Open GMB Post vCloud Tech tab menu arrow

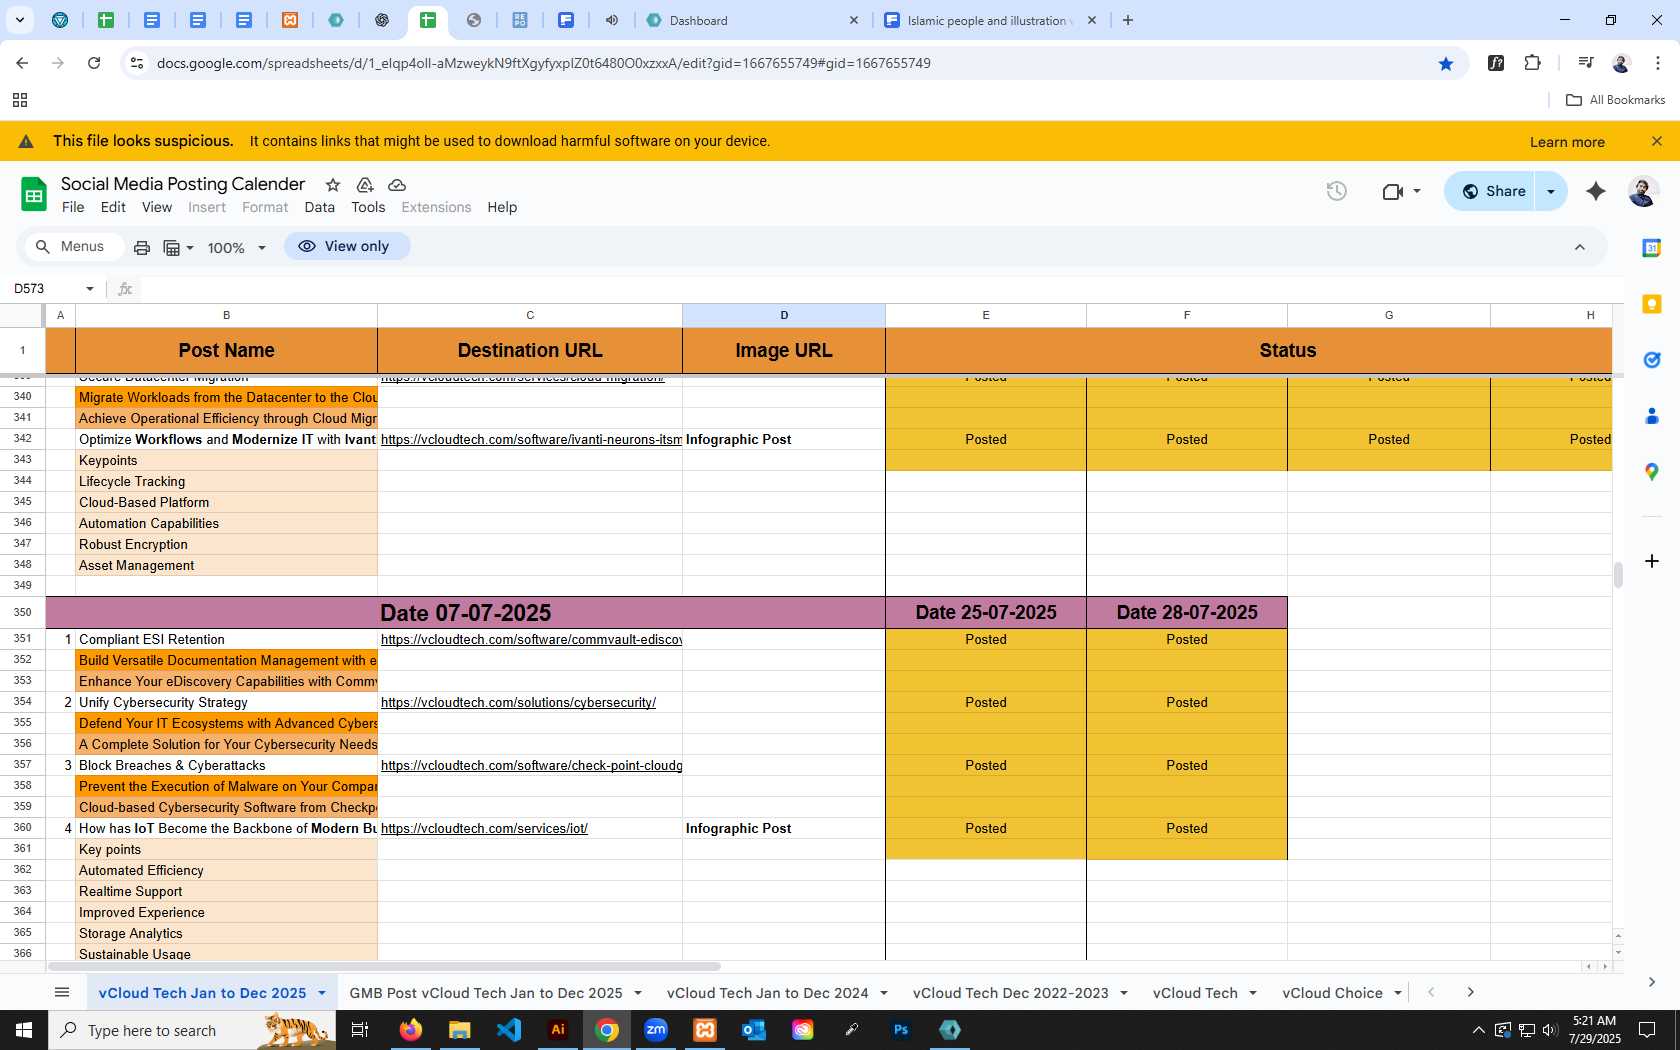click(638, 993)
